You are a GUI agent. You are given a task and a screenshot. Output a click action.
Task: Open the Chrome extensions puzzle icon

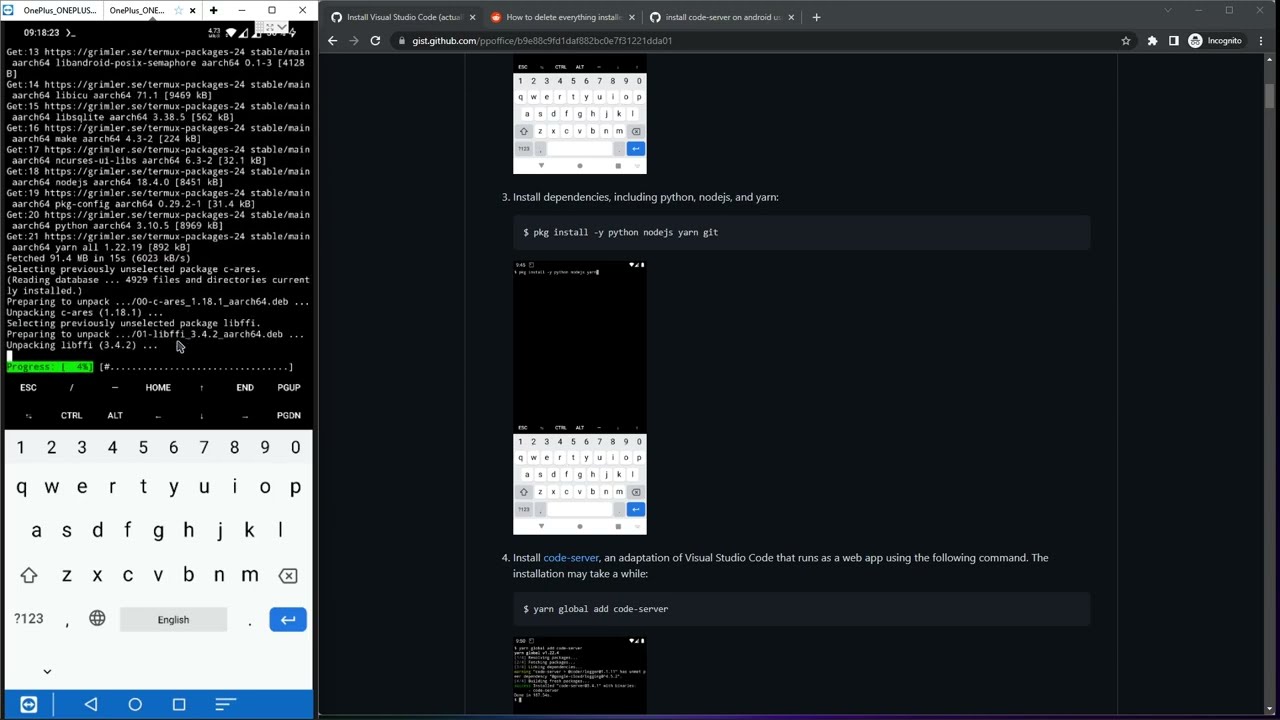pos(1152,41)
